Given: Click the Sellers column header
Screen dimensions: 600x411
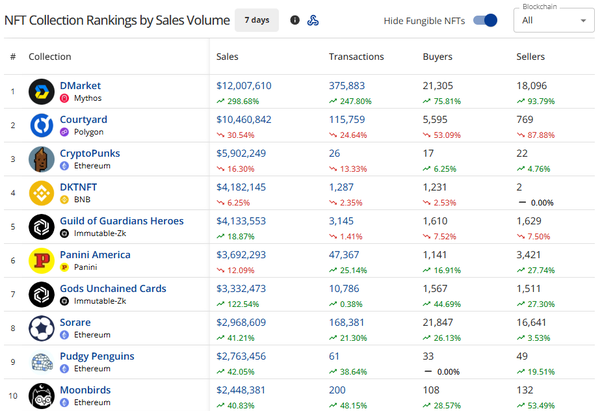Looking at the screenshot, I should point(530,57).
